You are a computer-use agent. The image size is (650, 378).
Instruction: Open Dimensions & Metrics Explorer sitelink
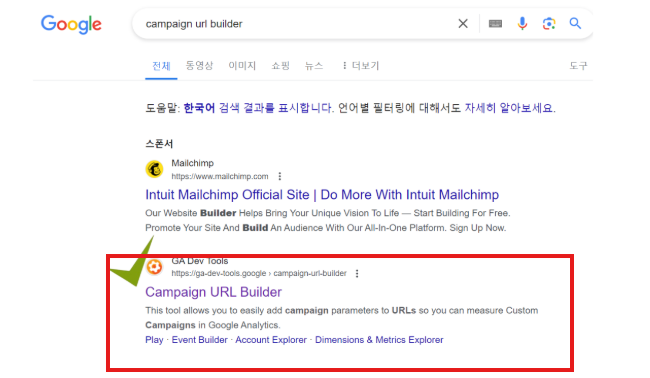coord(379,340)
